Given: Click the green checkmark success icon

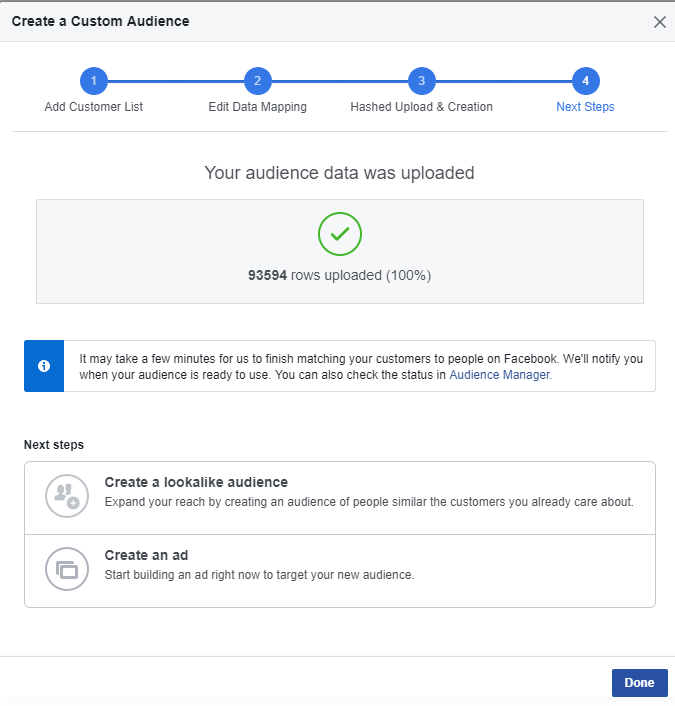Looking at the screenshot, I should click(339, 234).
